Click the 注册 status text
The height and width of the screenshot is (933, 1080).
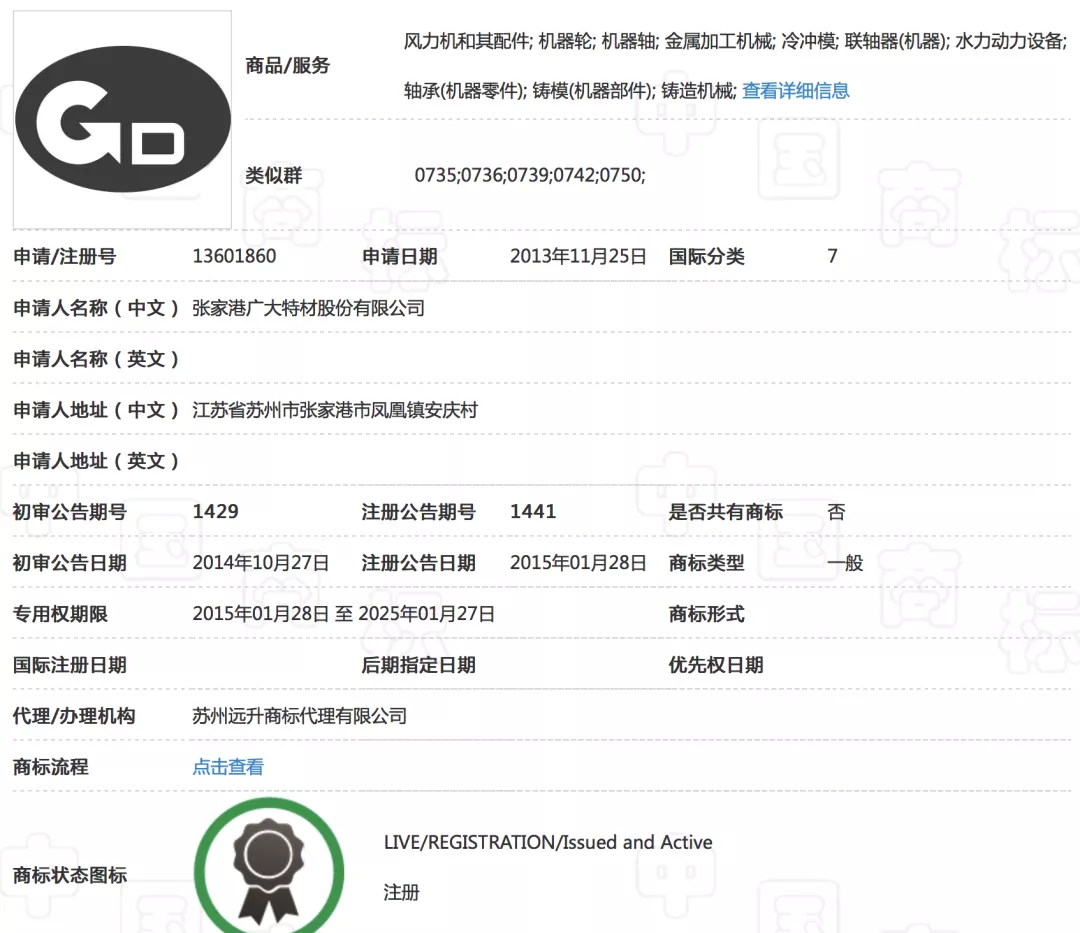coord(402,893)
